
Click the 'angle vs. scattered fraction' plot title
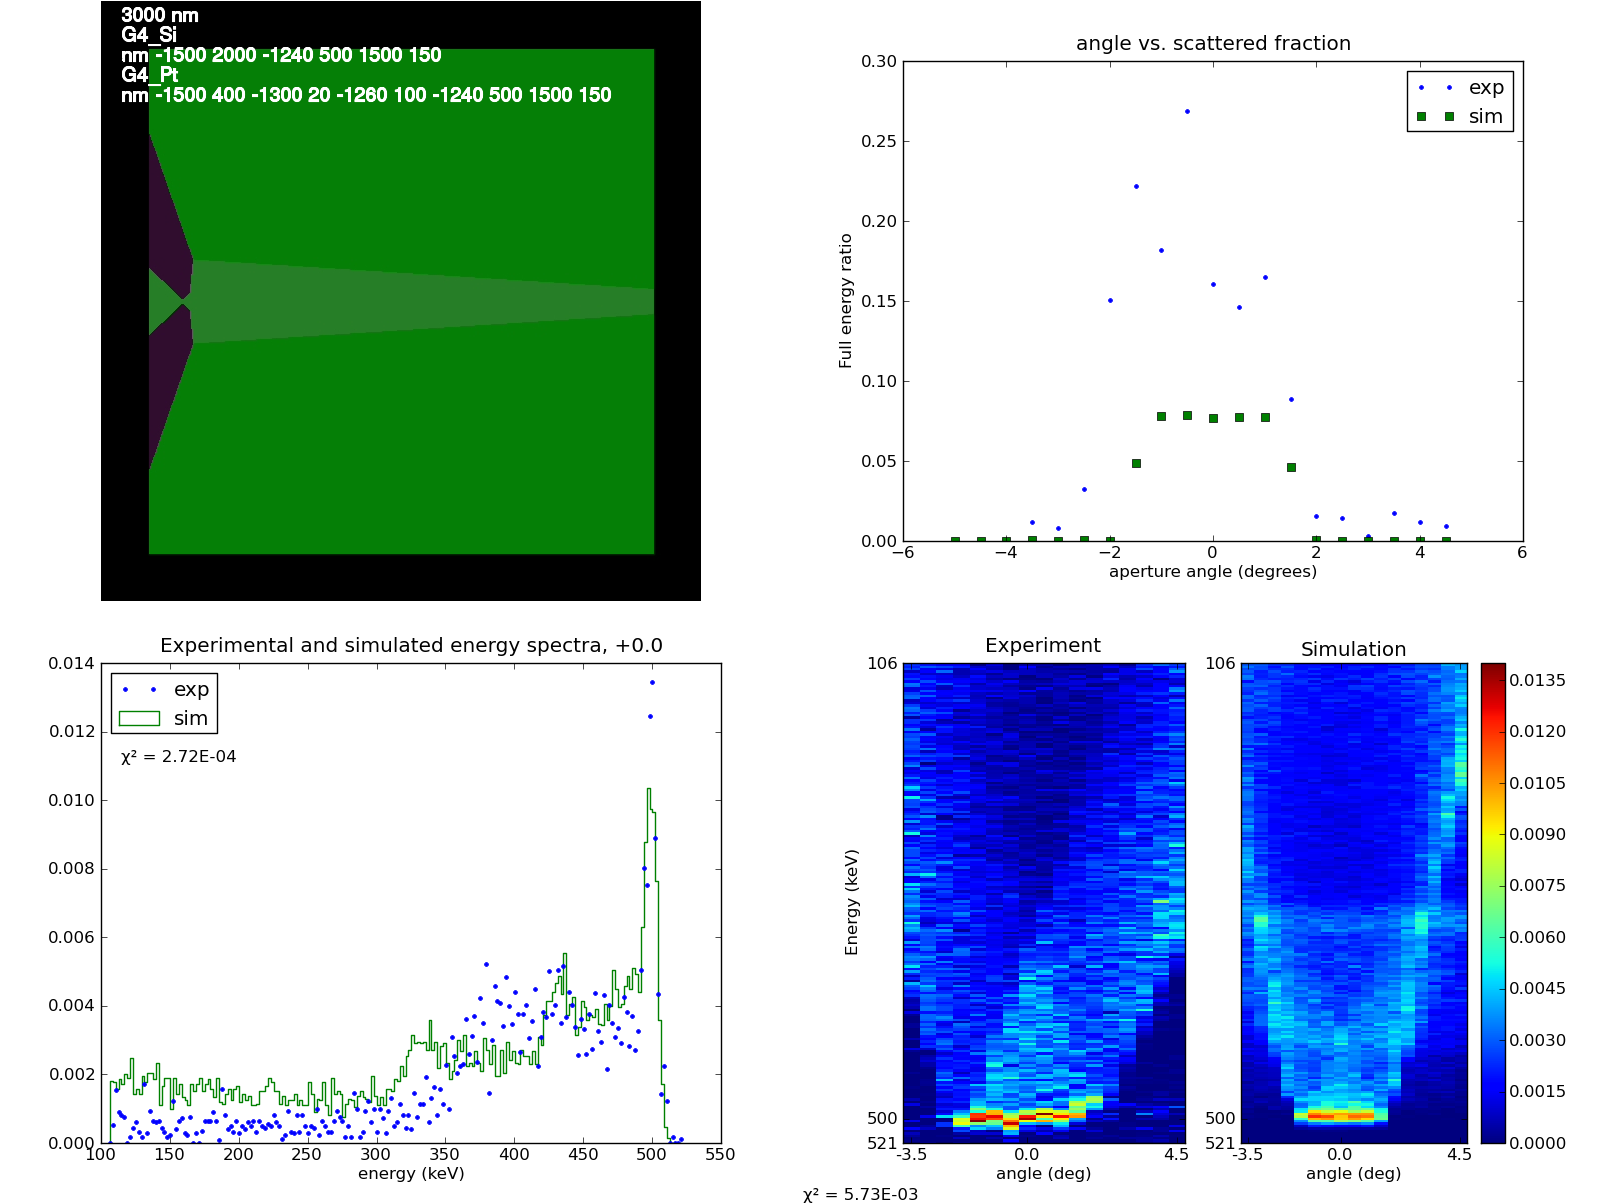pos(1213,43)
